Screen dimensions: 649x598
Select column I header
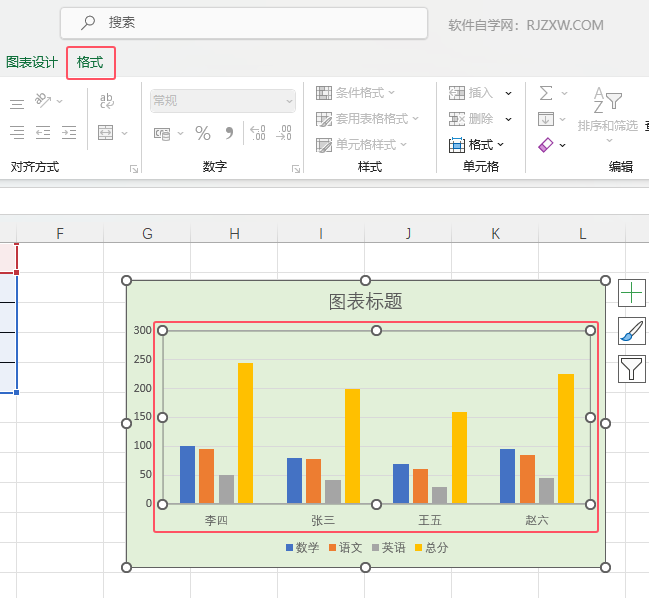321,234
